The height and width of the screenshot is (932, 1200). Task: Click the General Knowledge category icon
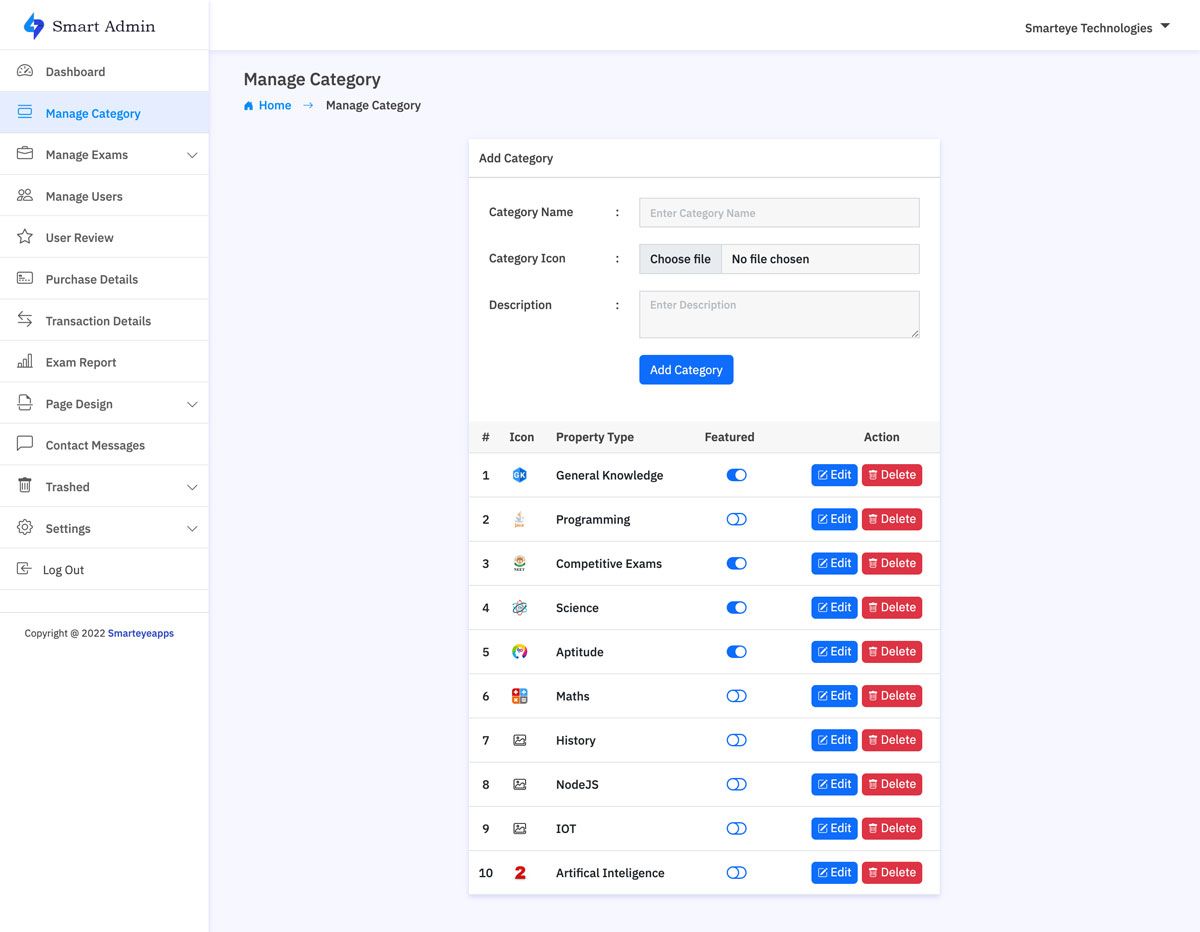click(x=519, y=475)
